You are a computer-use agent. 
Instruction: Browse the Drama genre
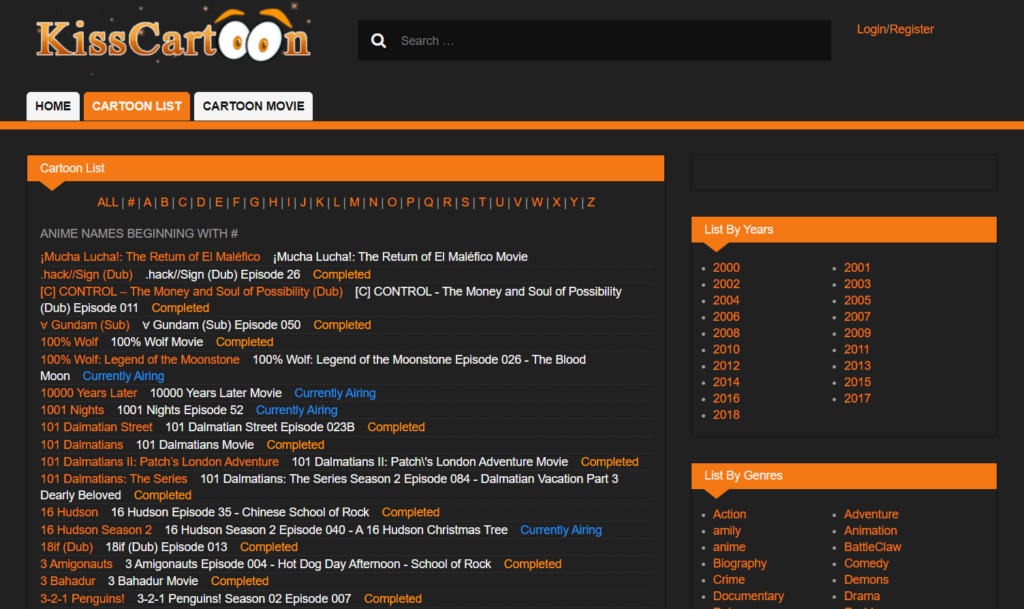click(x=862, y=596)
